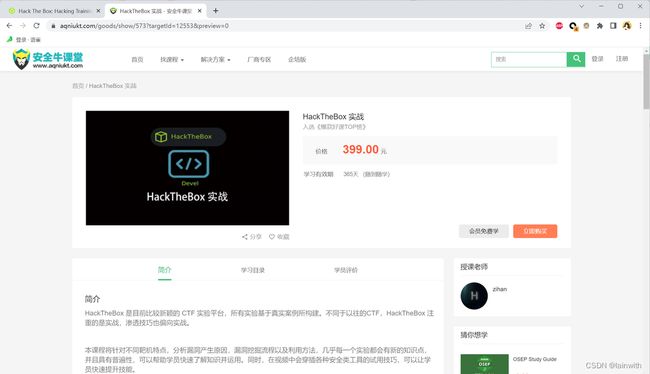This screenshot has height=374, width=650.
Task: Open the tab search chevron in title bar
Action: click(x=581, y=6)
